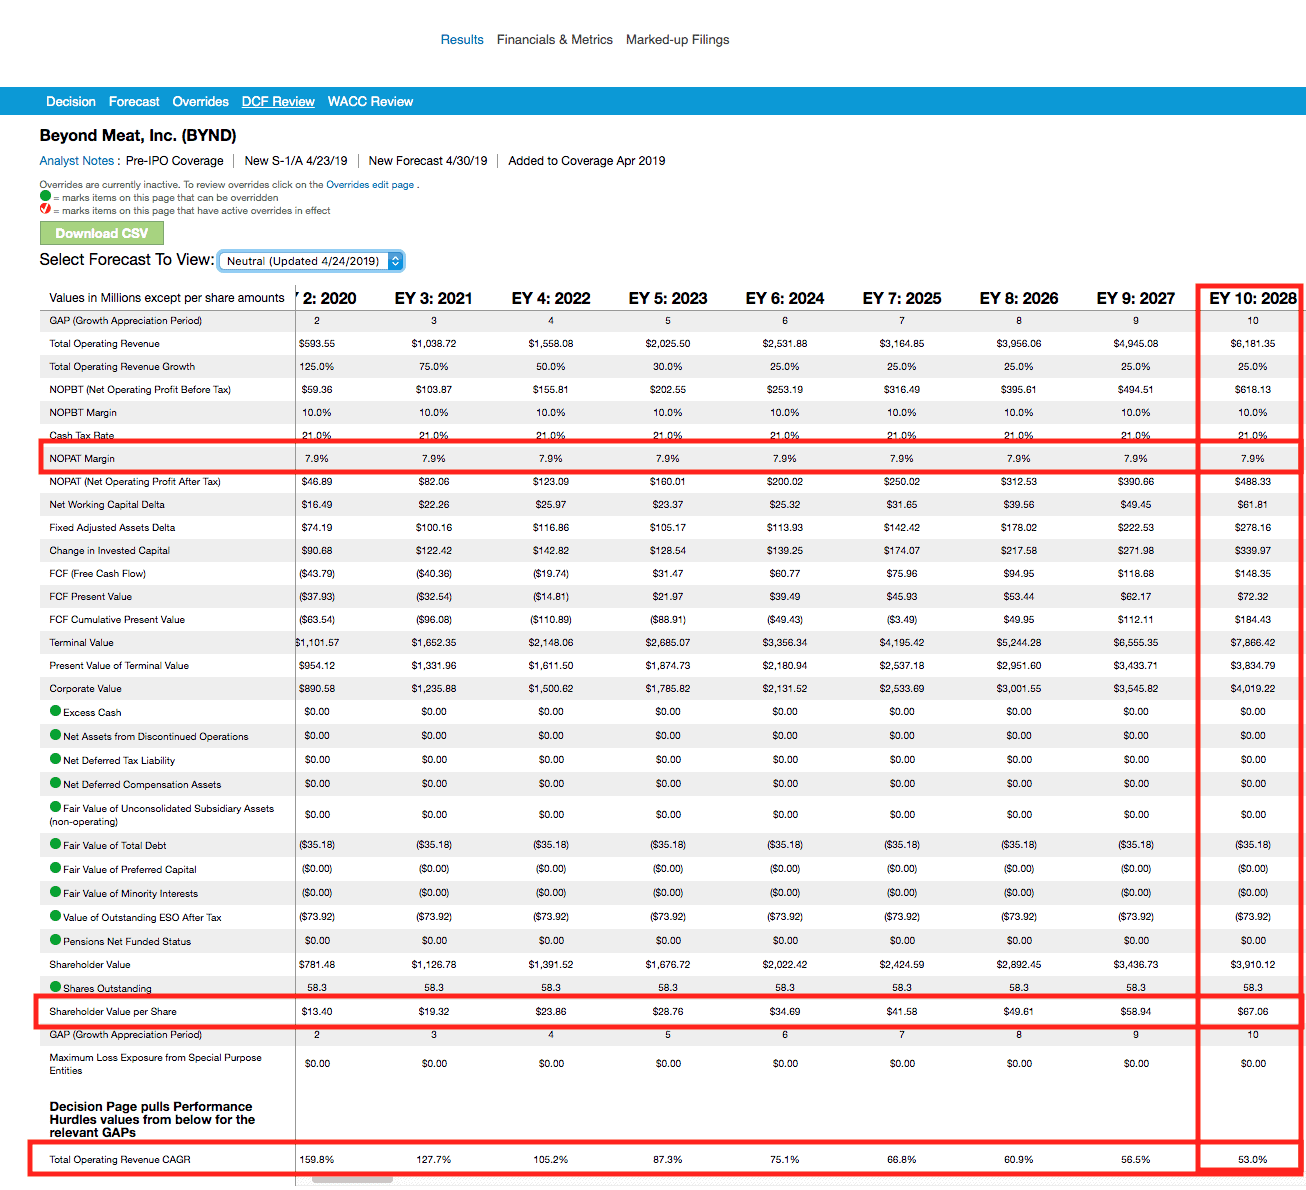Viewport: 1306px width, 1190px height.
Task: Click the $67.06 shareholder value per share cell
Action: click(1253, 1012)
